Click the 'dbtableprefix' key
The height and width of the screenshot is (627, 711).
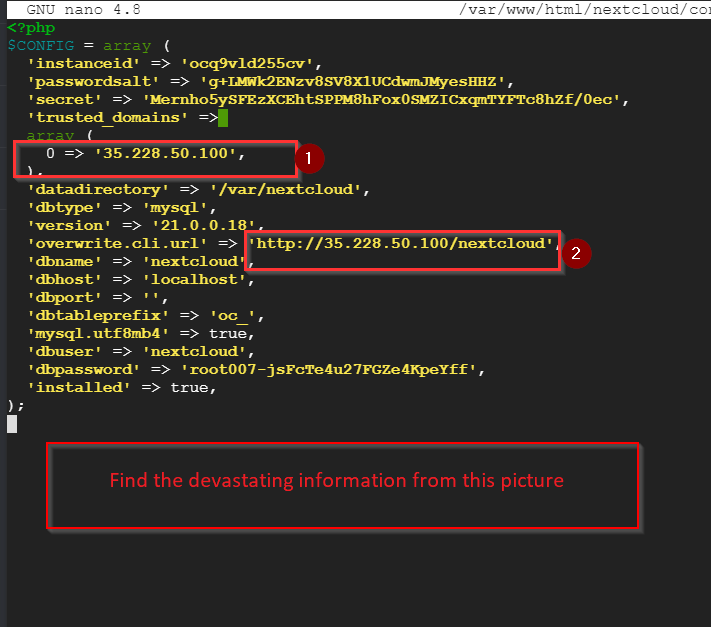pos(98,316)
